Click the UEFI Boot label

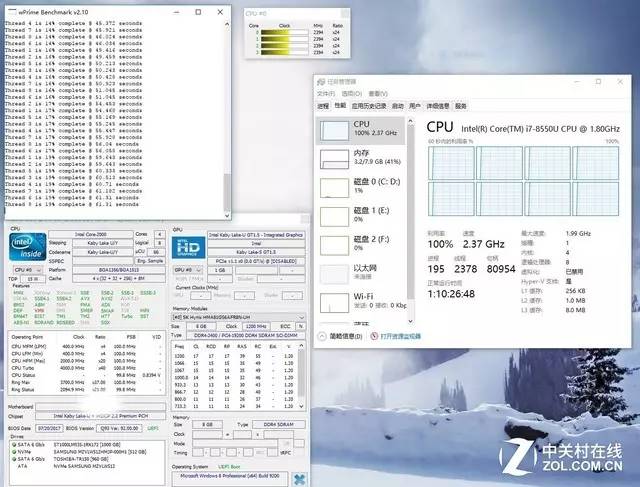pyautogui.click(x=229, y=466)
